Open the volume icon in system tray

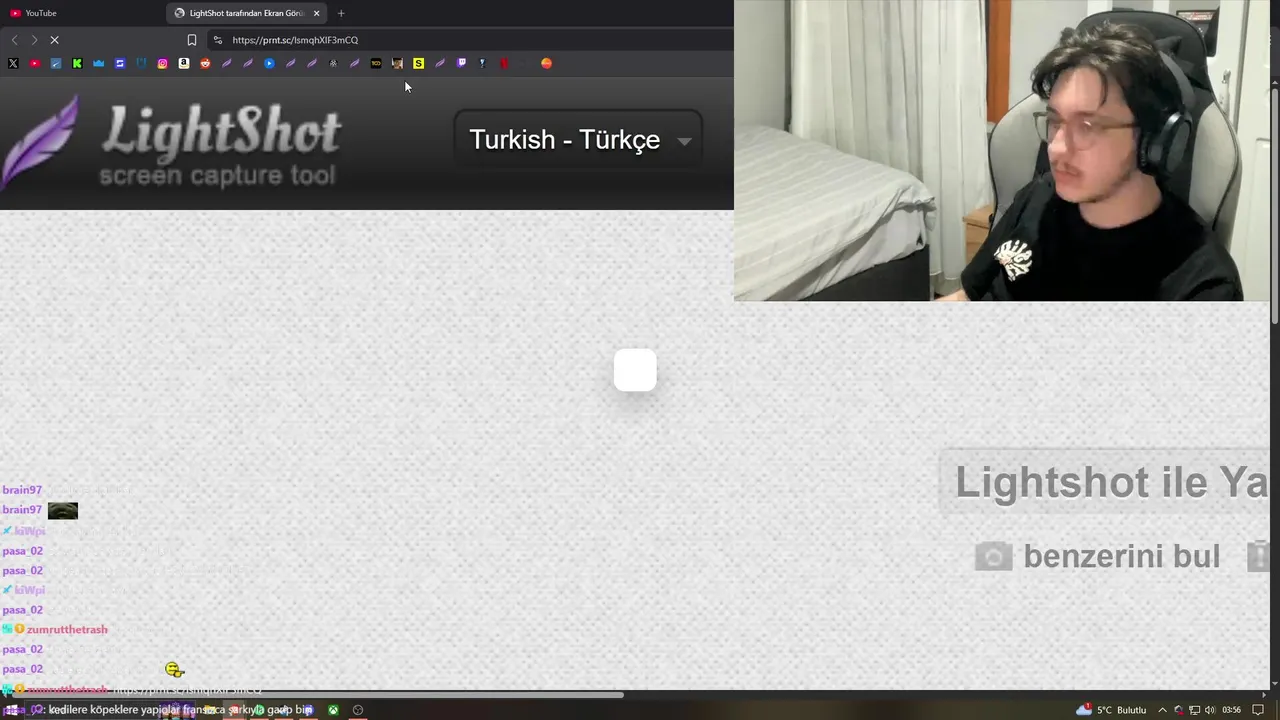click(1210, 710)
